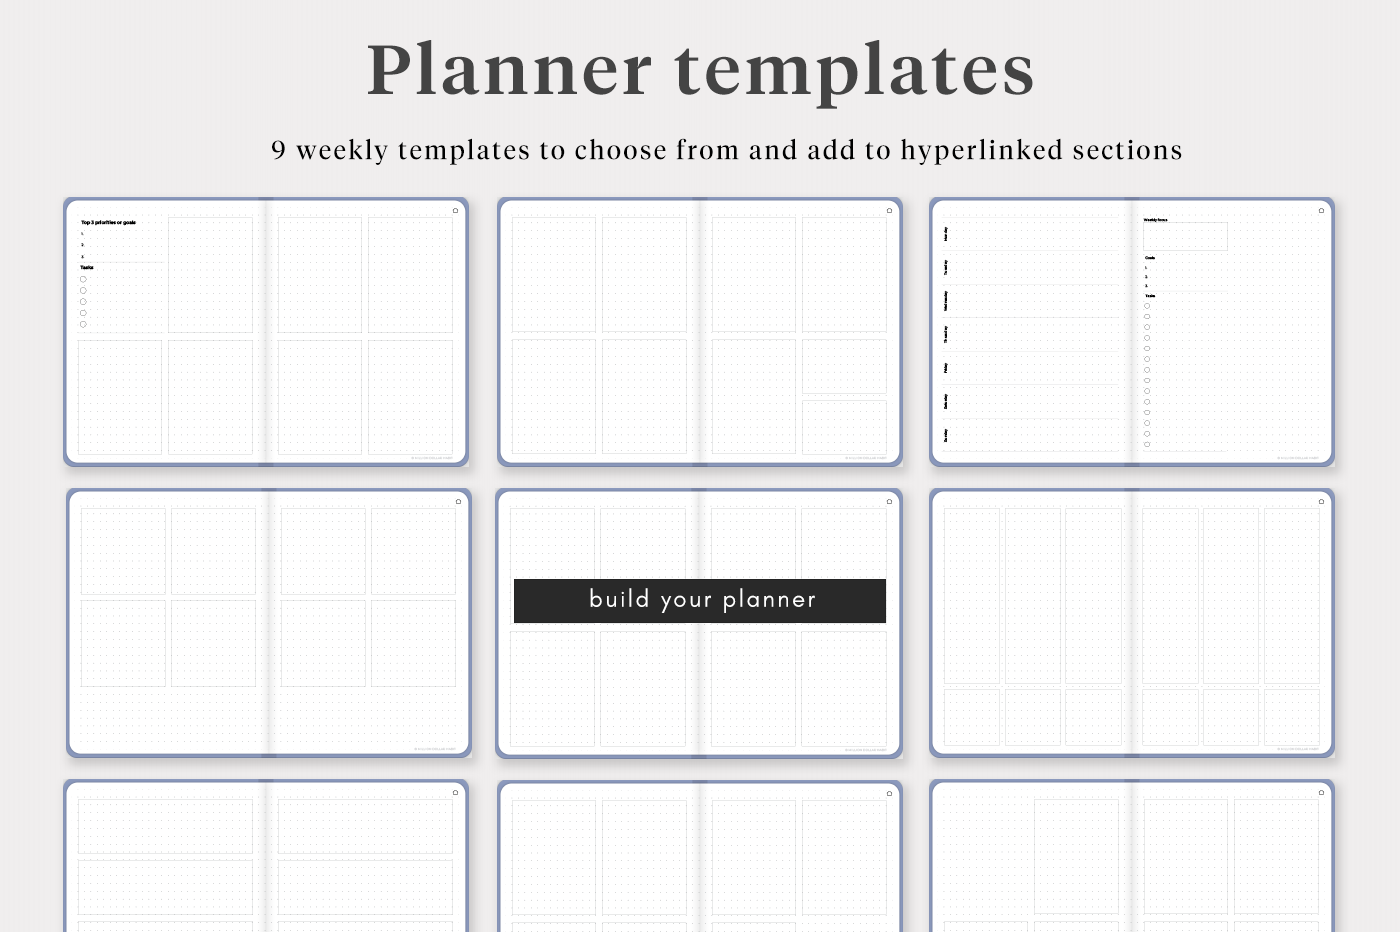This screenshot has height=932, width=1400.
Task: Check the first Tasks circle in the priorities template
Action: point(83,279)
